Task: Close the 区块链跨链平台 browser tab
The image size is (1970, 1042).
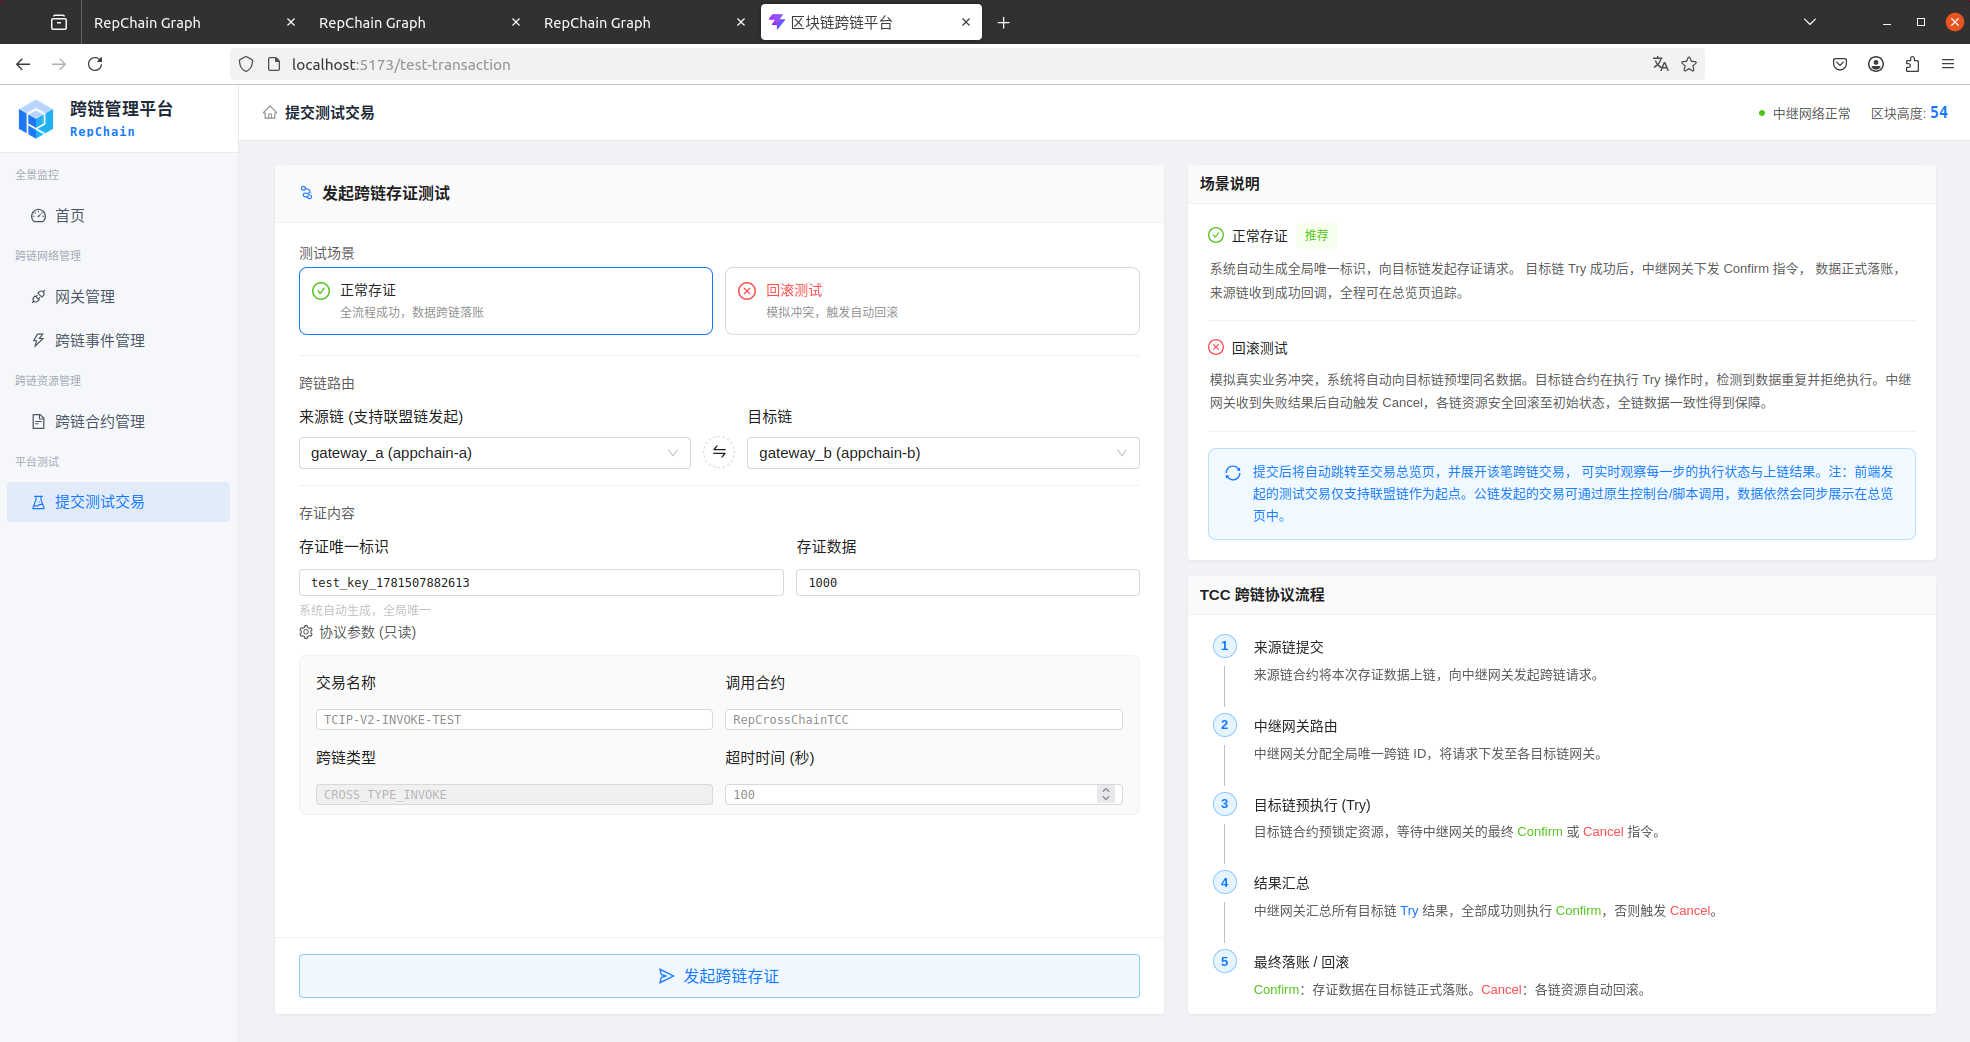Action: pyautogui.click(x=966, y=22)
